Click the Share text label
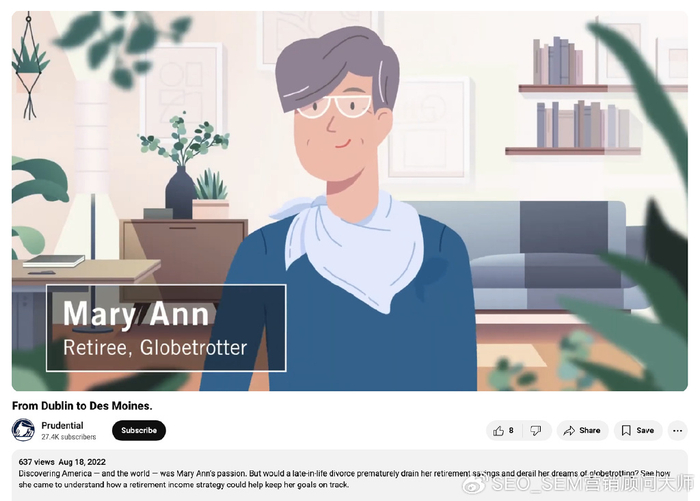Image resolution: width=700 pixels, height=501 pixels. pyautogui.click(x=590, y=430)
